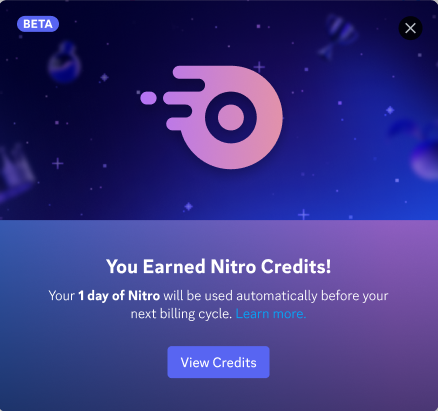Click the dark ring inside Nitro logo
Image resolution: width=438 pixels, height=411 pixels.
(231, 117)
